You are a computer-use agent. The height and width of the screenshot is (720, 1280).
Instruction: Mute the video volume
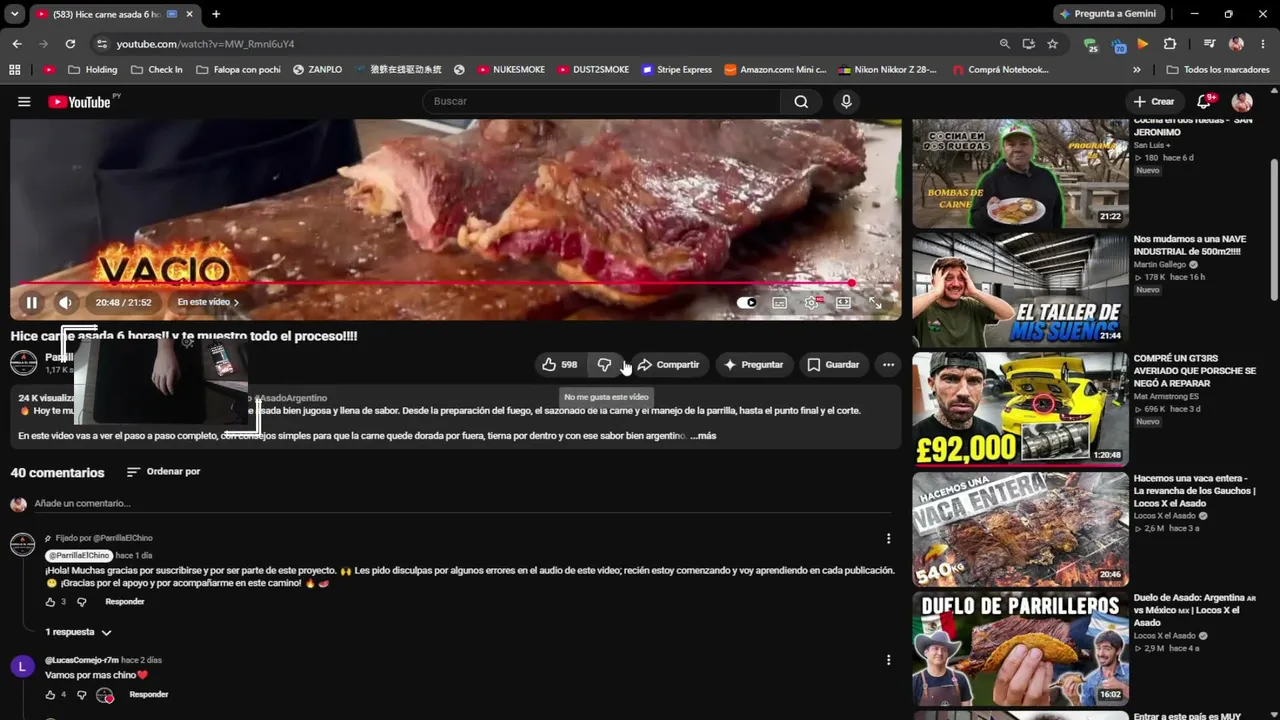[66, 302]
